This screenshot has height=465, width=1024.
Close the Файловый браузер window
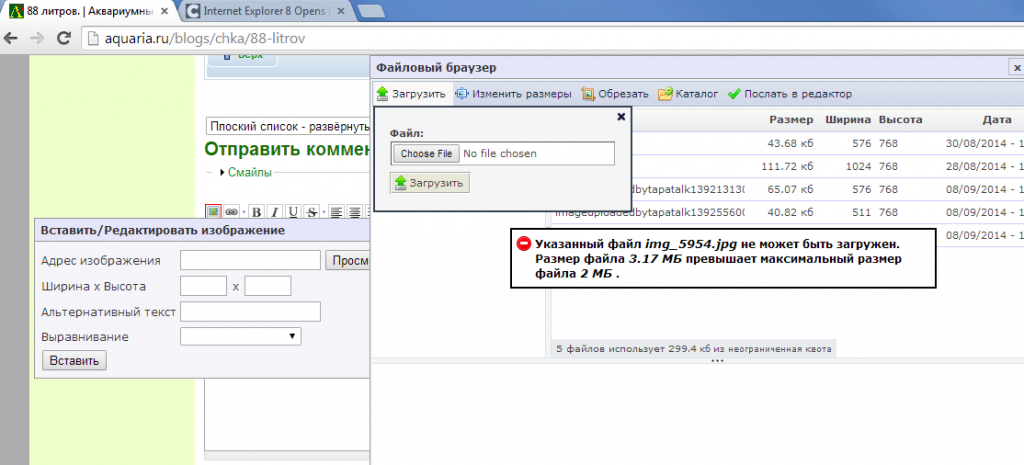click(1016, 67)
